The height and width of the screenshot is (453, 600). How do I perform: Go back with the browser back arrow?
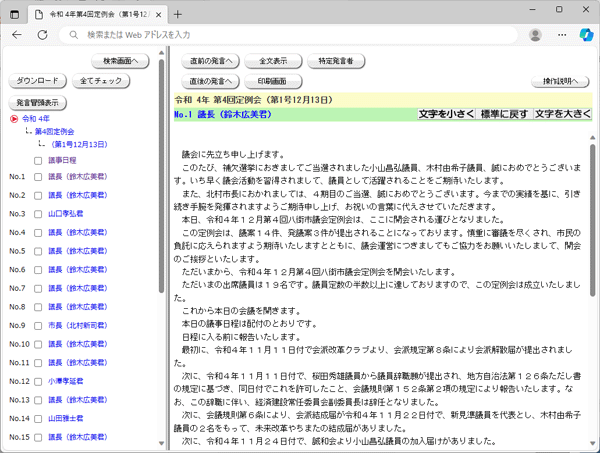pyautogui.click(x=17, y=35)
